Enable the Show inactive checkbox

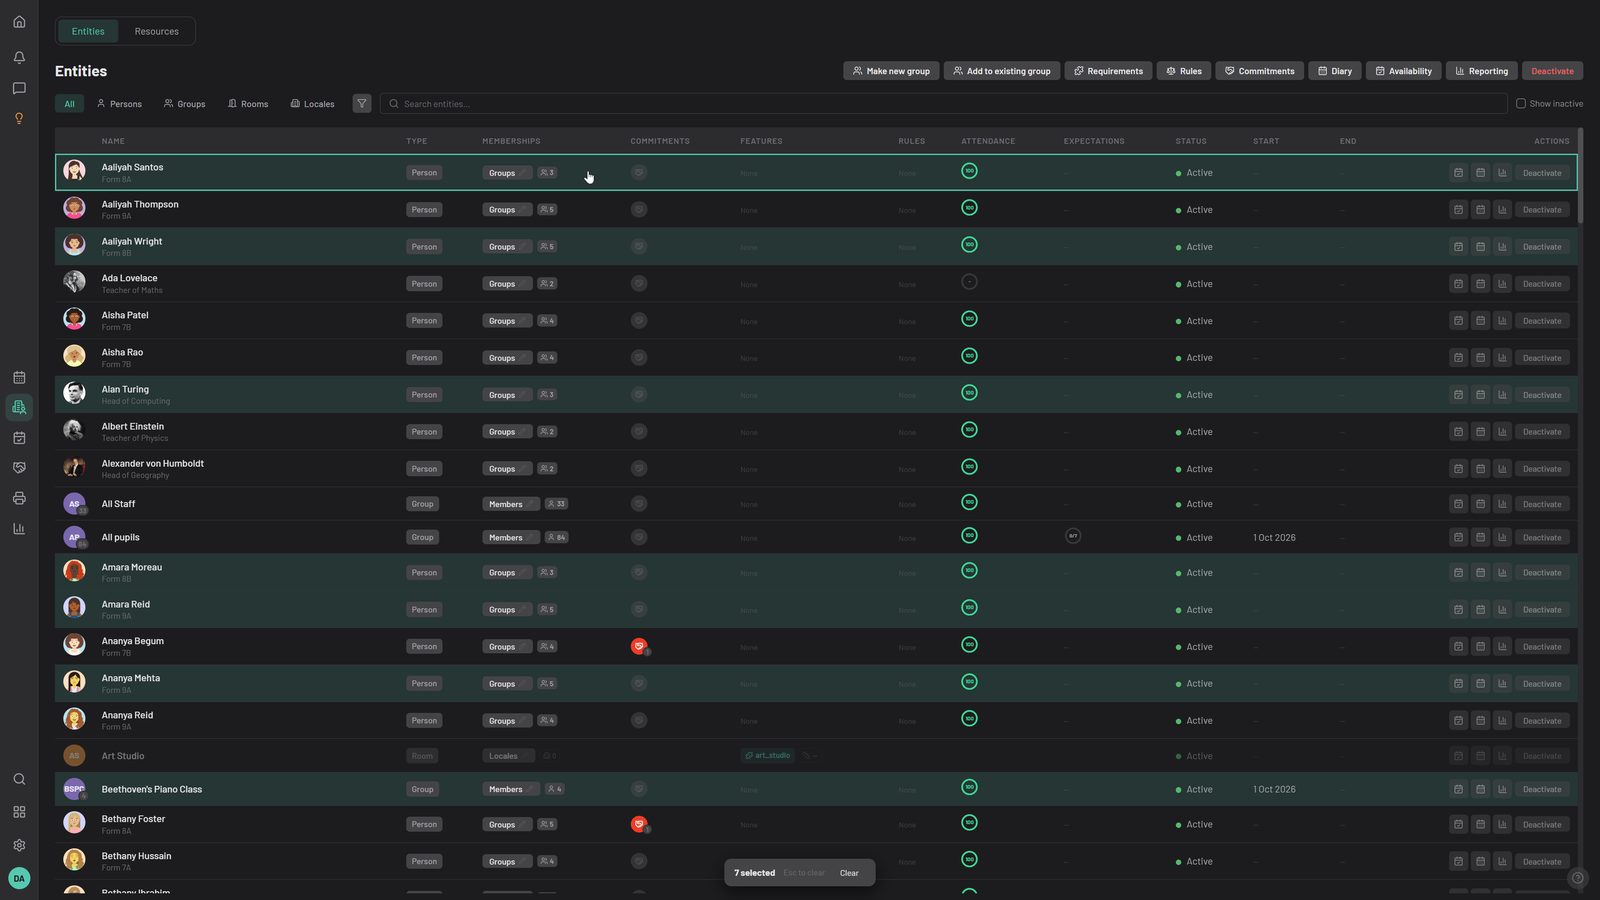coord(1521,103)
